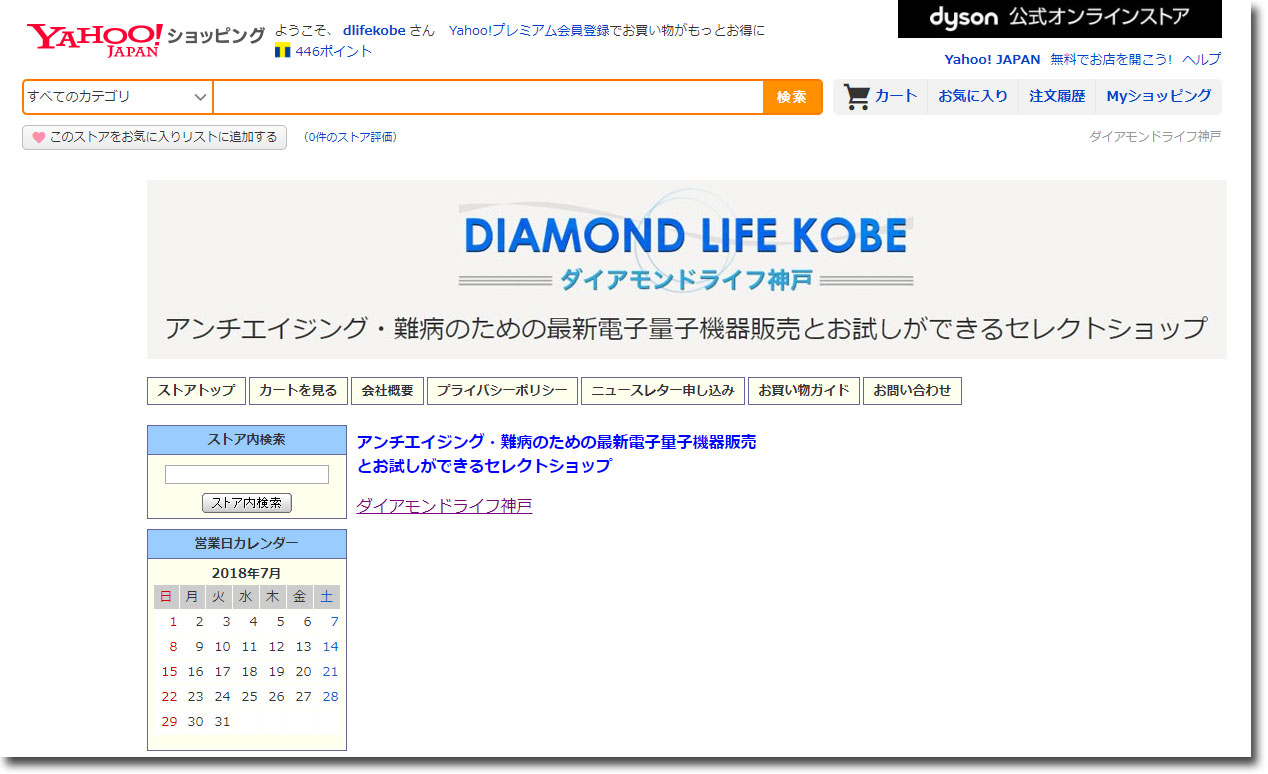Open the underlined ダイアモンドライフ神戸 link
The image size is (1268, 774).
point(444,506)
